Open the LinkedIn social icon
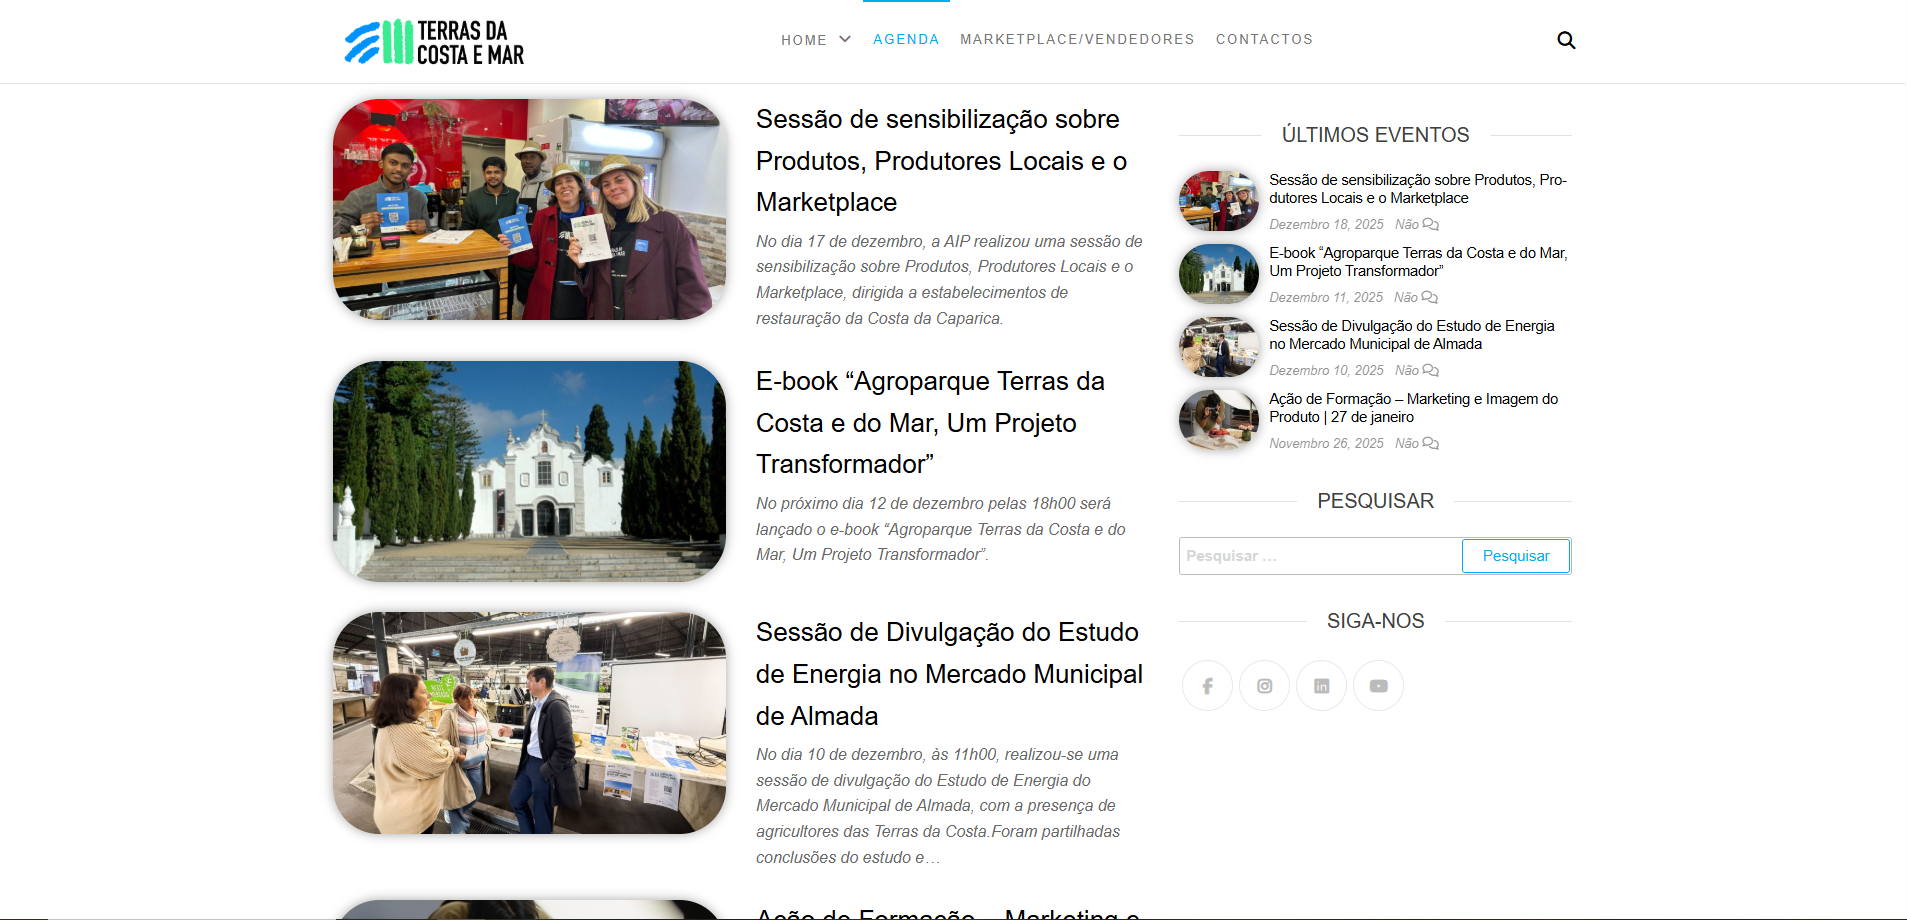The height and width of the screenshot is (920, 1907). pos(1321,686)
